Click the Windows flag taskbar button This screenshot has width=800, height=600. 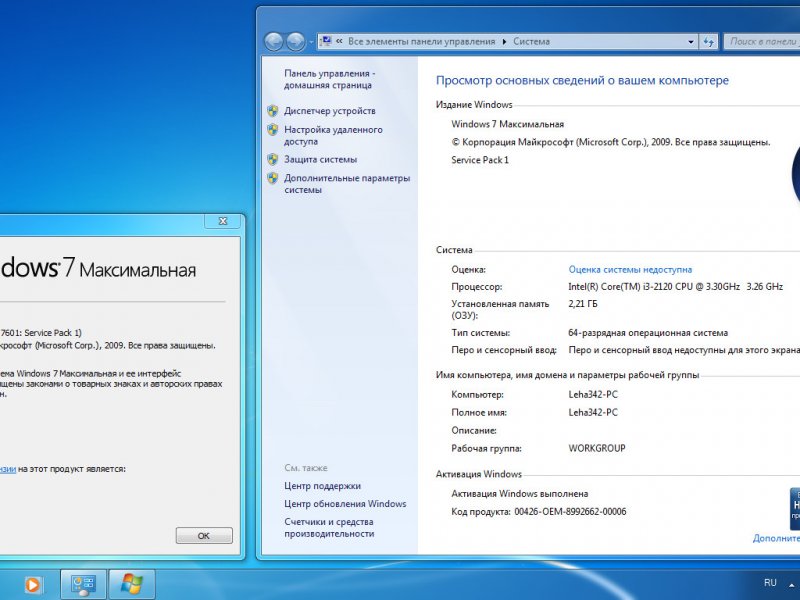point(132,585)
